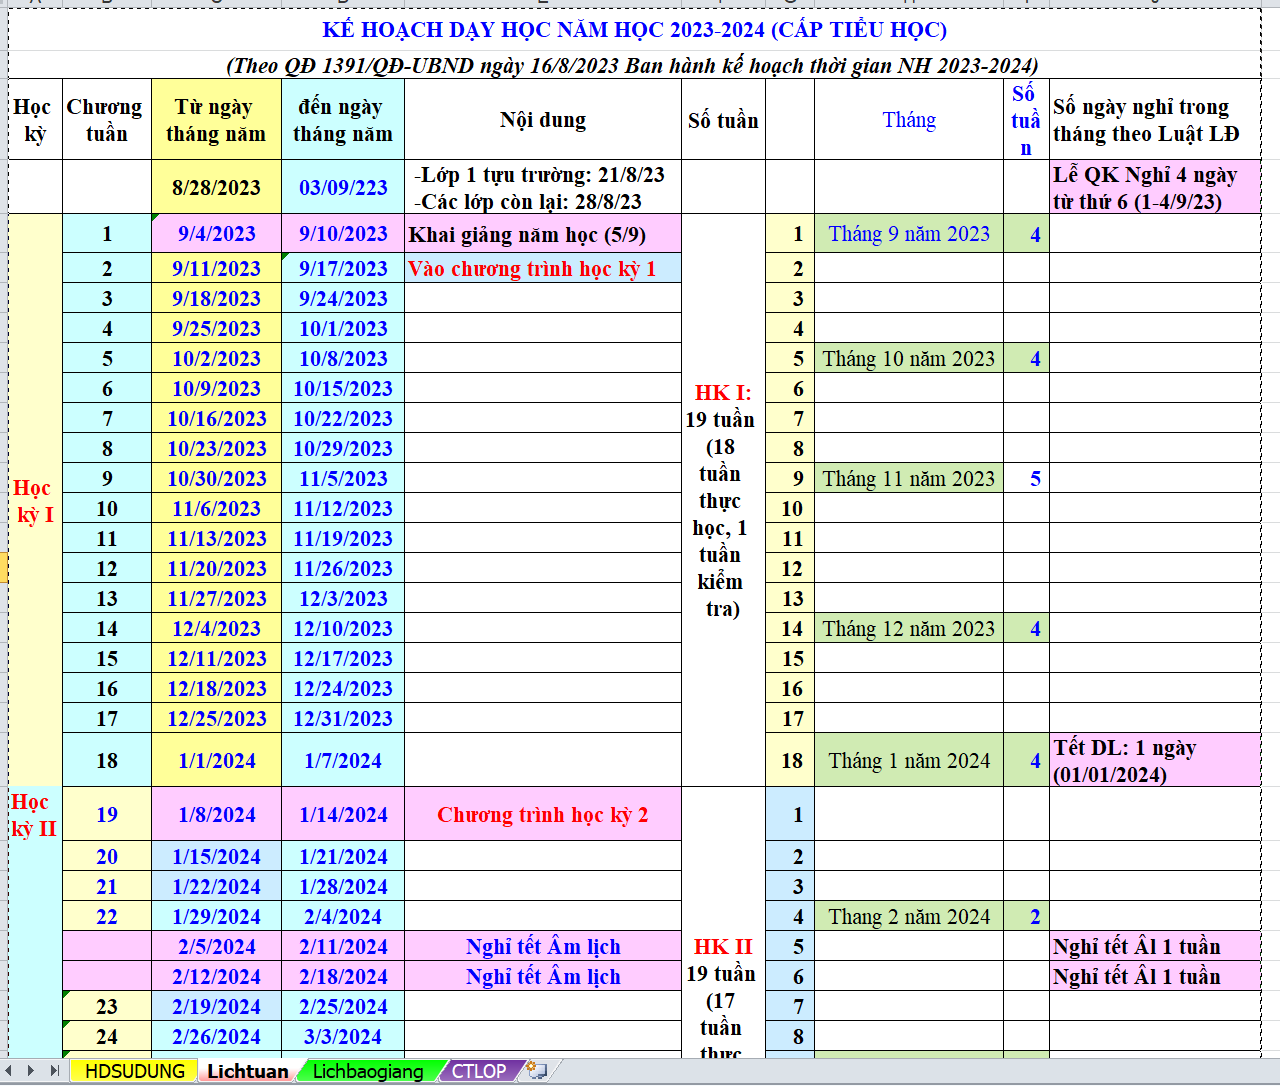Select the title 'KẾ HOẠCH DẠY HỌC NĂM HỌC 2023-2024'
1280x1086 pixels.
point(635,30)
